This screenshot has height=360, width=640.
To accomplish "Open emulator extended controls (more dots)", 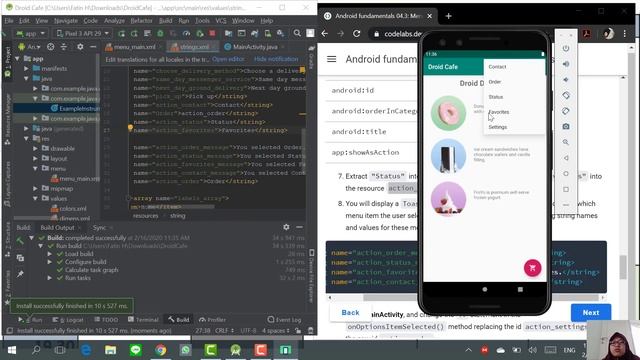I will click(x=566, y=204).
